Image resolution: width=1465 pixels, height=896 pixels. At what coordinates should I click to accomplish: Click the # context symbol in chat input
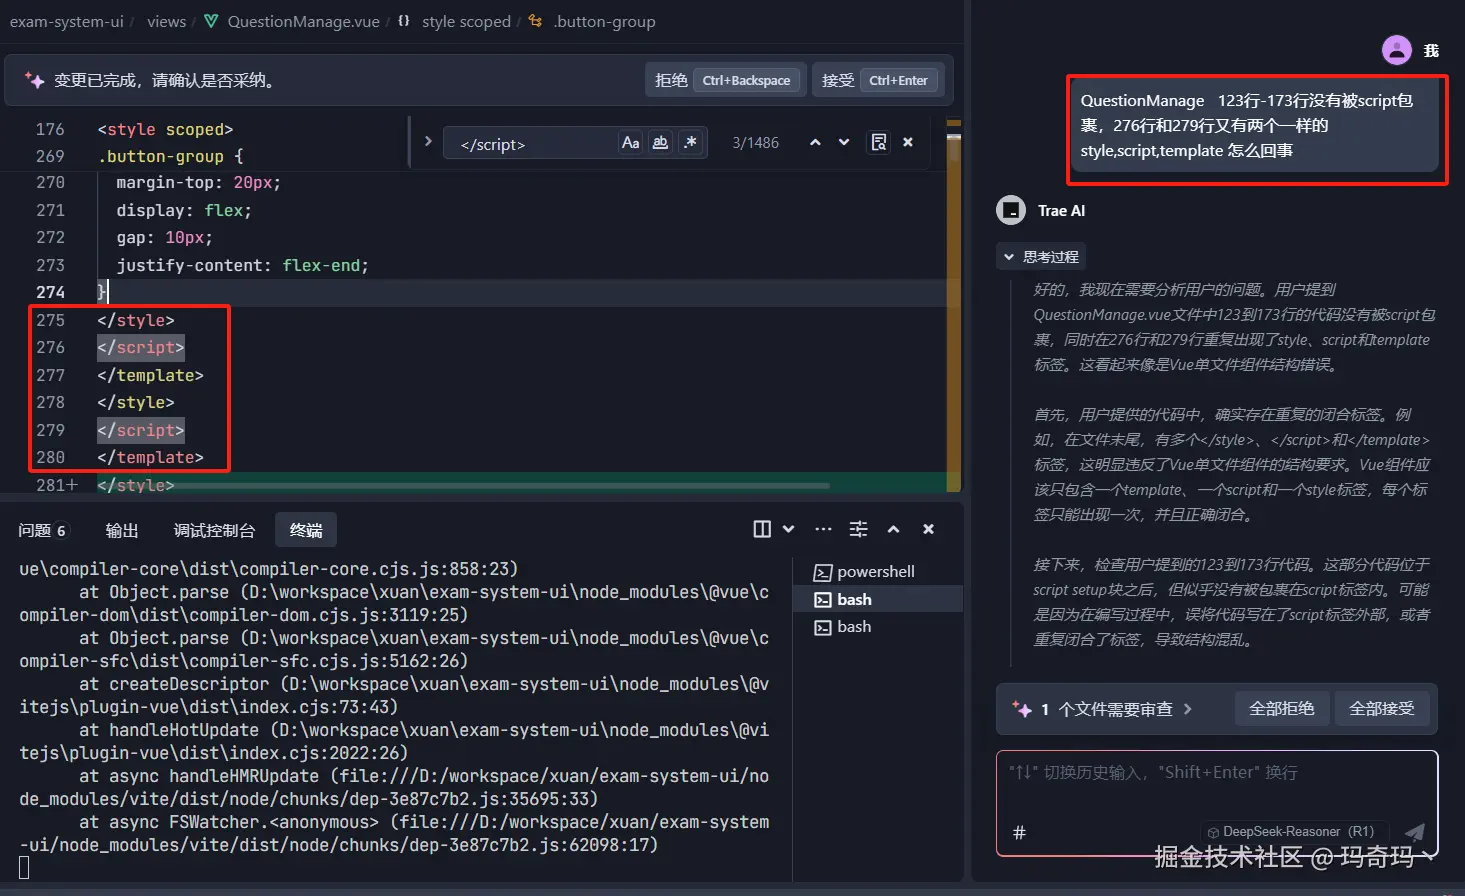coord(1019,832)
